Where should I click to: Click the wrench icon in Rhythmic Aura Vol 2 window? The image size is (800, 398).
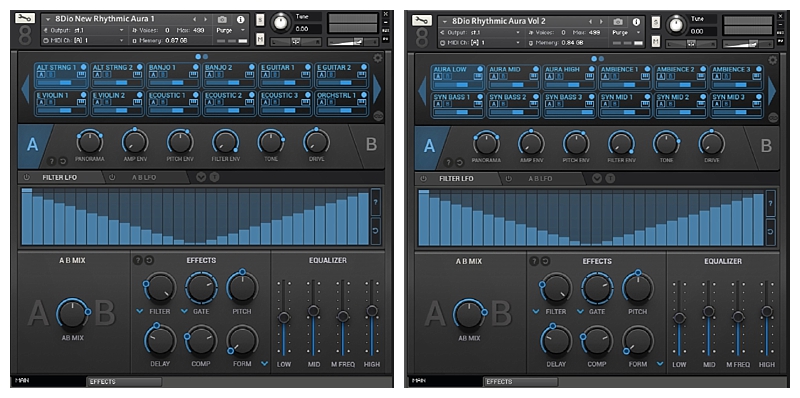[421, 20]
